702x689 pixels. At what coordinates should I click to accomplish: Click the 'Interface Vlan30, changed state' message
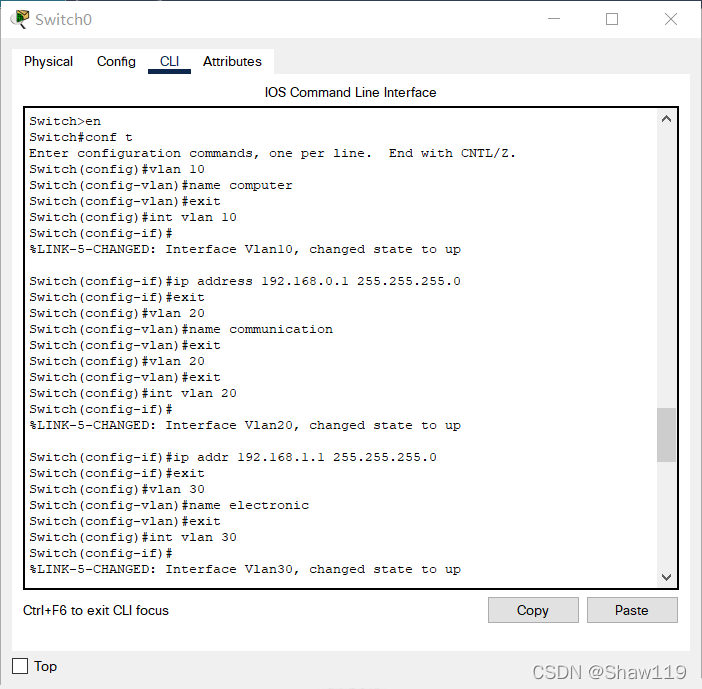(245, 569)
